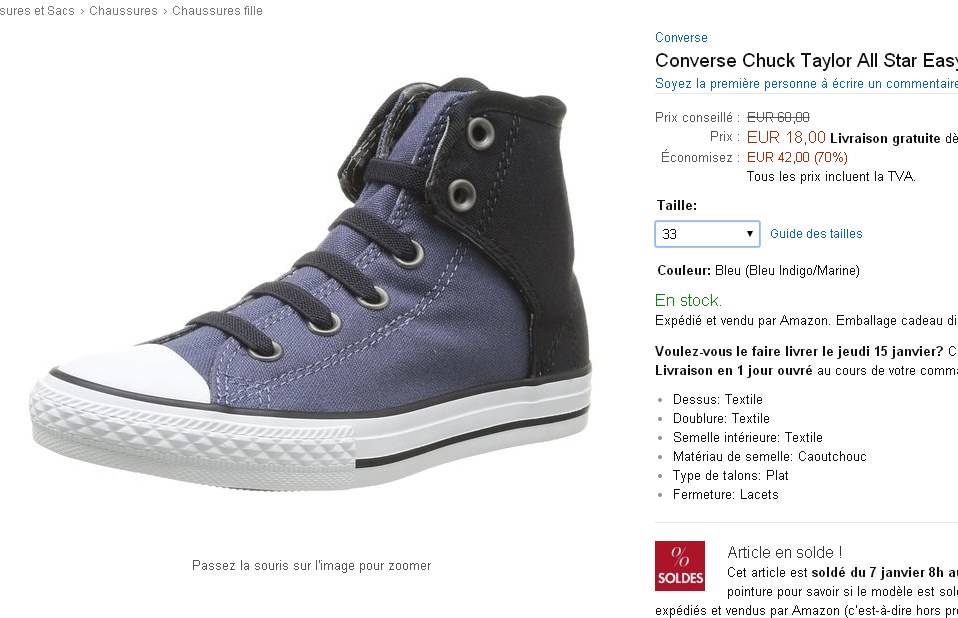
Task: Go to the Chaussures breadcrumb category
Action: click(123, 11)
